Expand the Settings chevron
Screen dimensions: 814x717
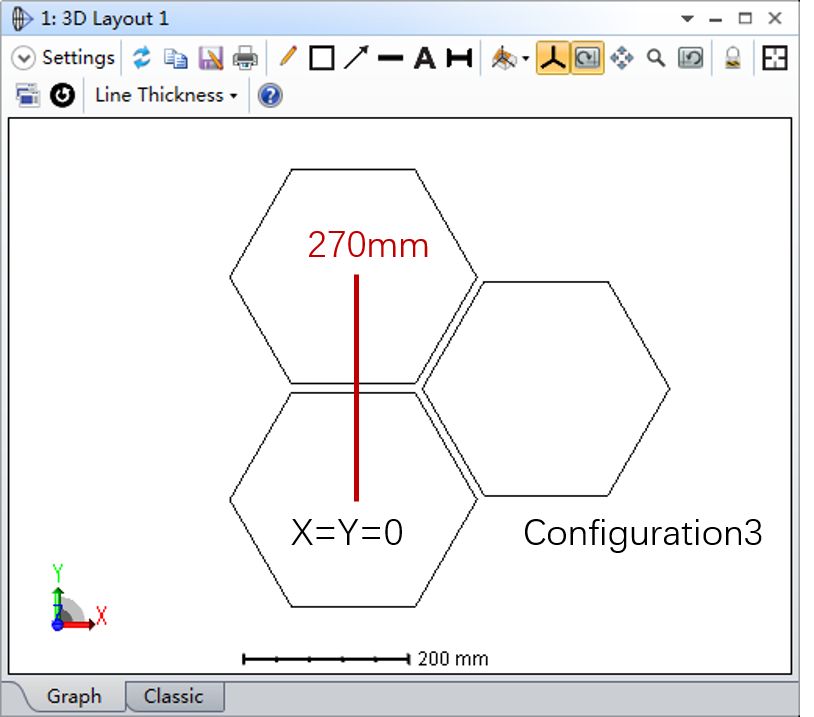[23, 58]
